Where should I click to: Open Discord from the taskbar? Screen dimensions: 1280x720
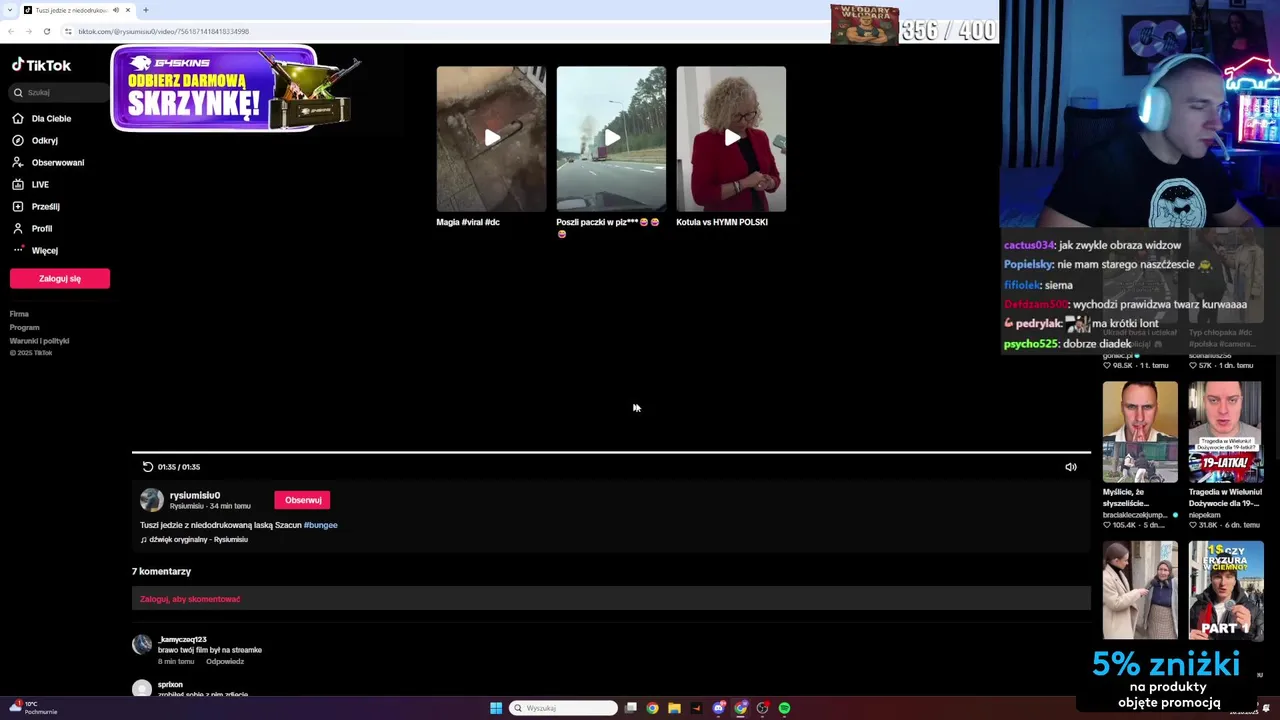pyautogui.click(x=718, y=708)
